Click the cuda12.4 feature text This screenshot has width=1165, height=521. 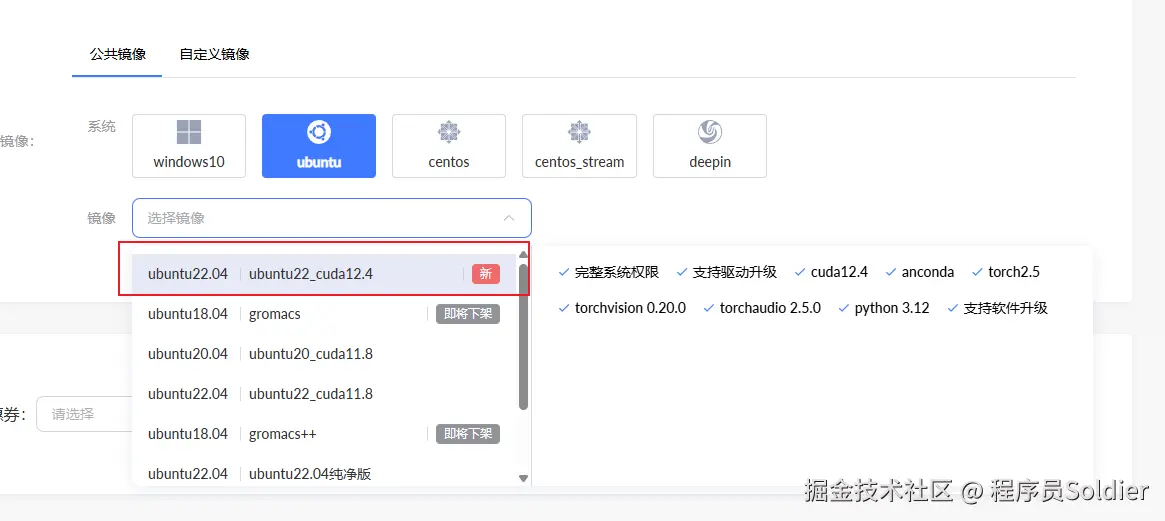coord(840,272)
